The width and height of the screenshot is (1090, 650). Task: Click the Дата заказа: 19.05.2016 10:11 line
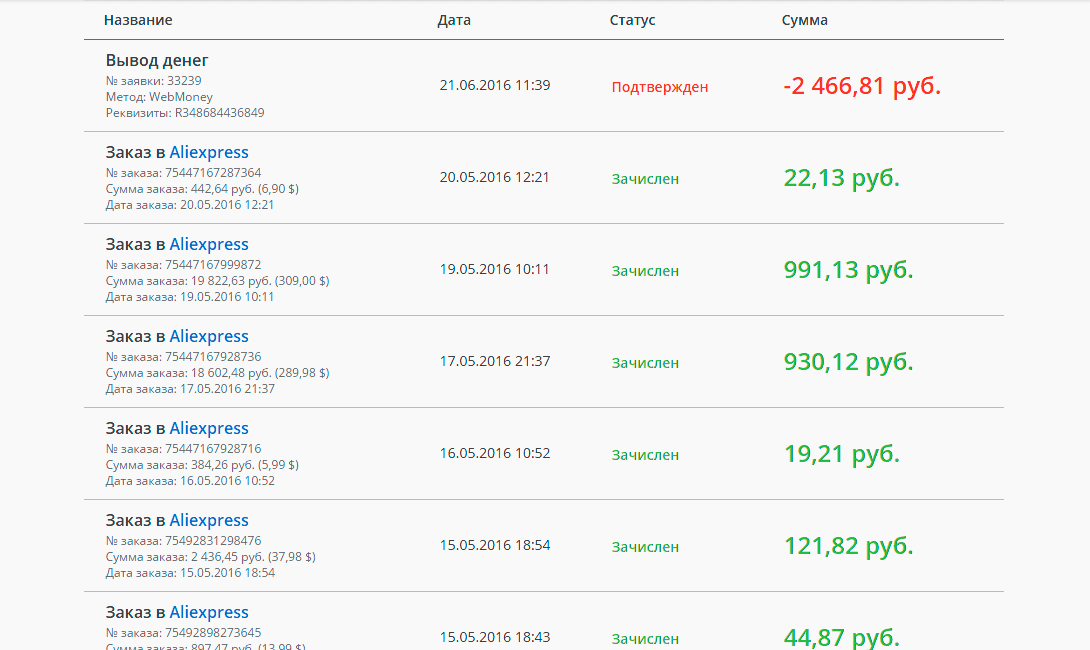click(190, 297)
